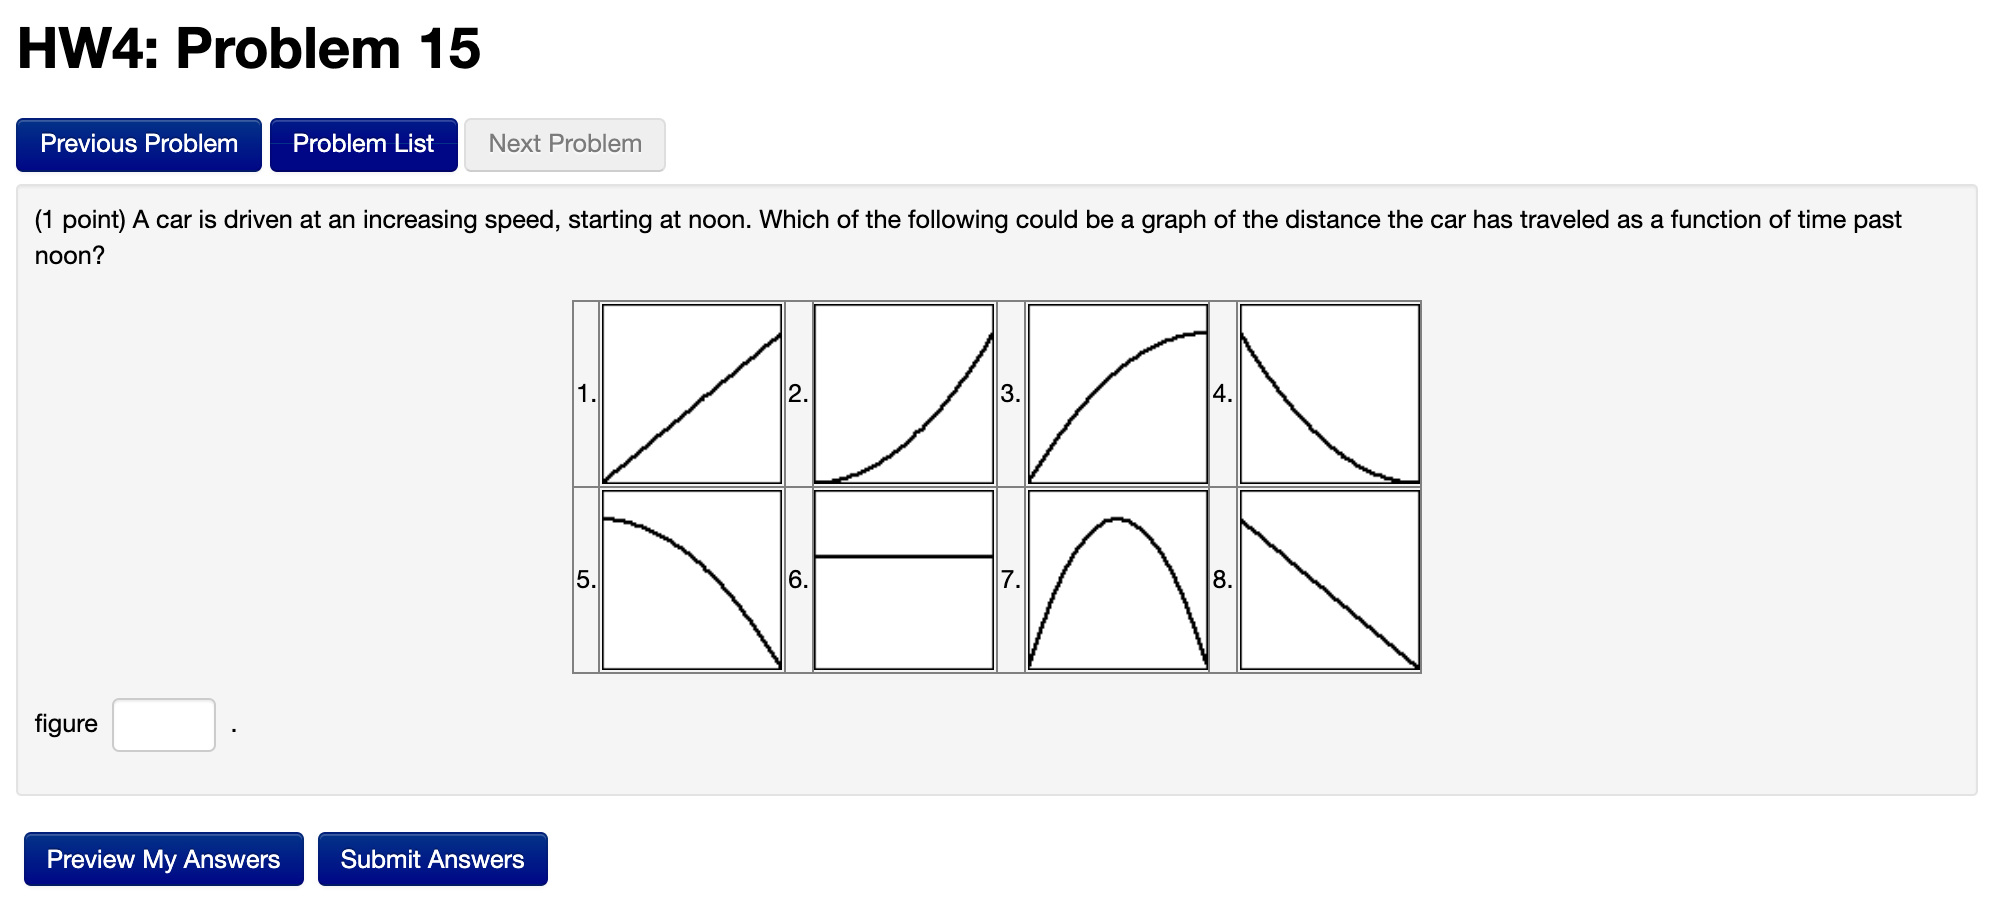Click Submit Answers

(x=432, y=857)
